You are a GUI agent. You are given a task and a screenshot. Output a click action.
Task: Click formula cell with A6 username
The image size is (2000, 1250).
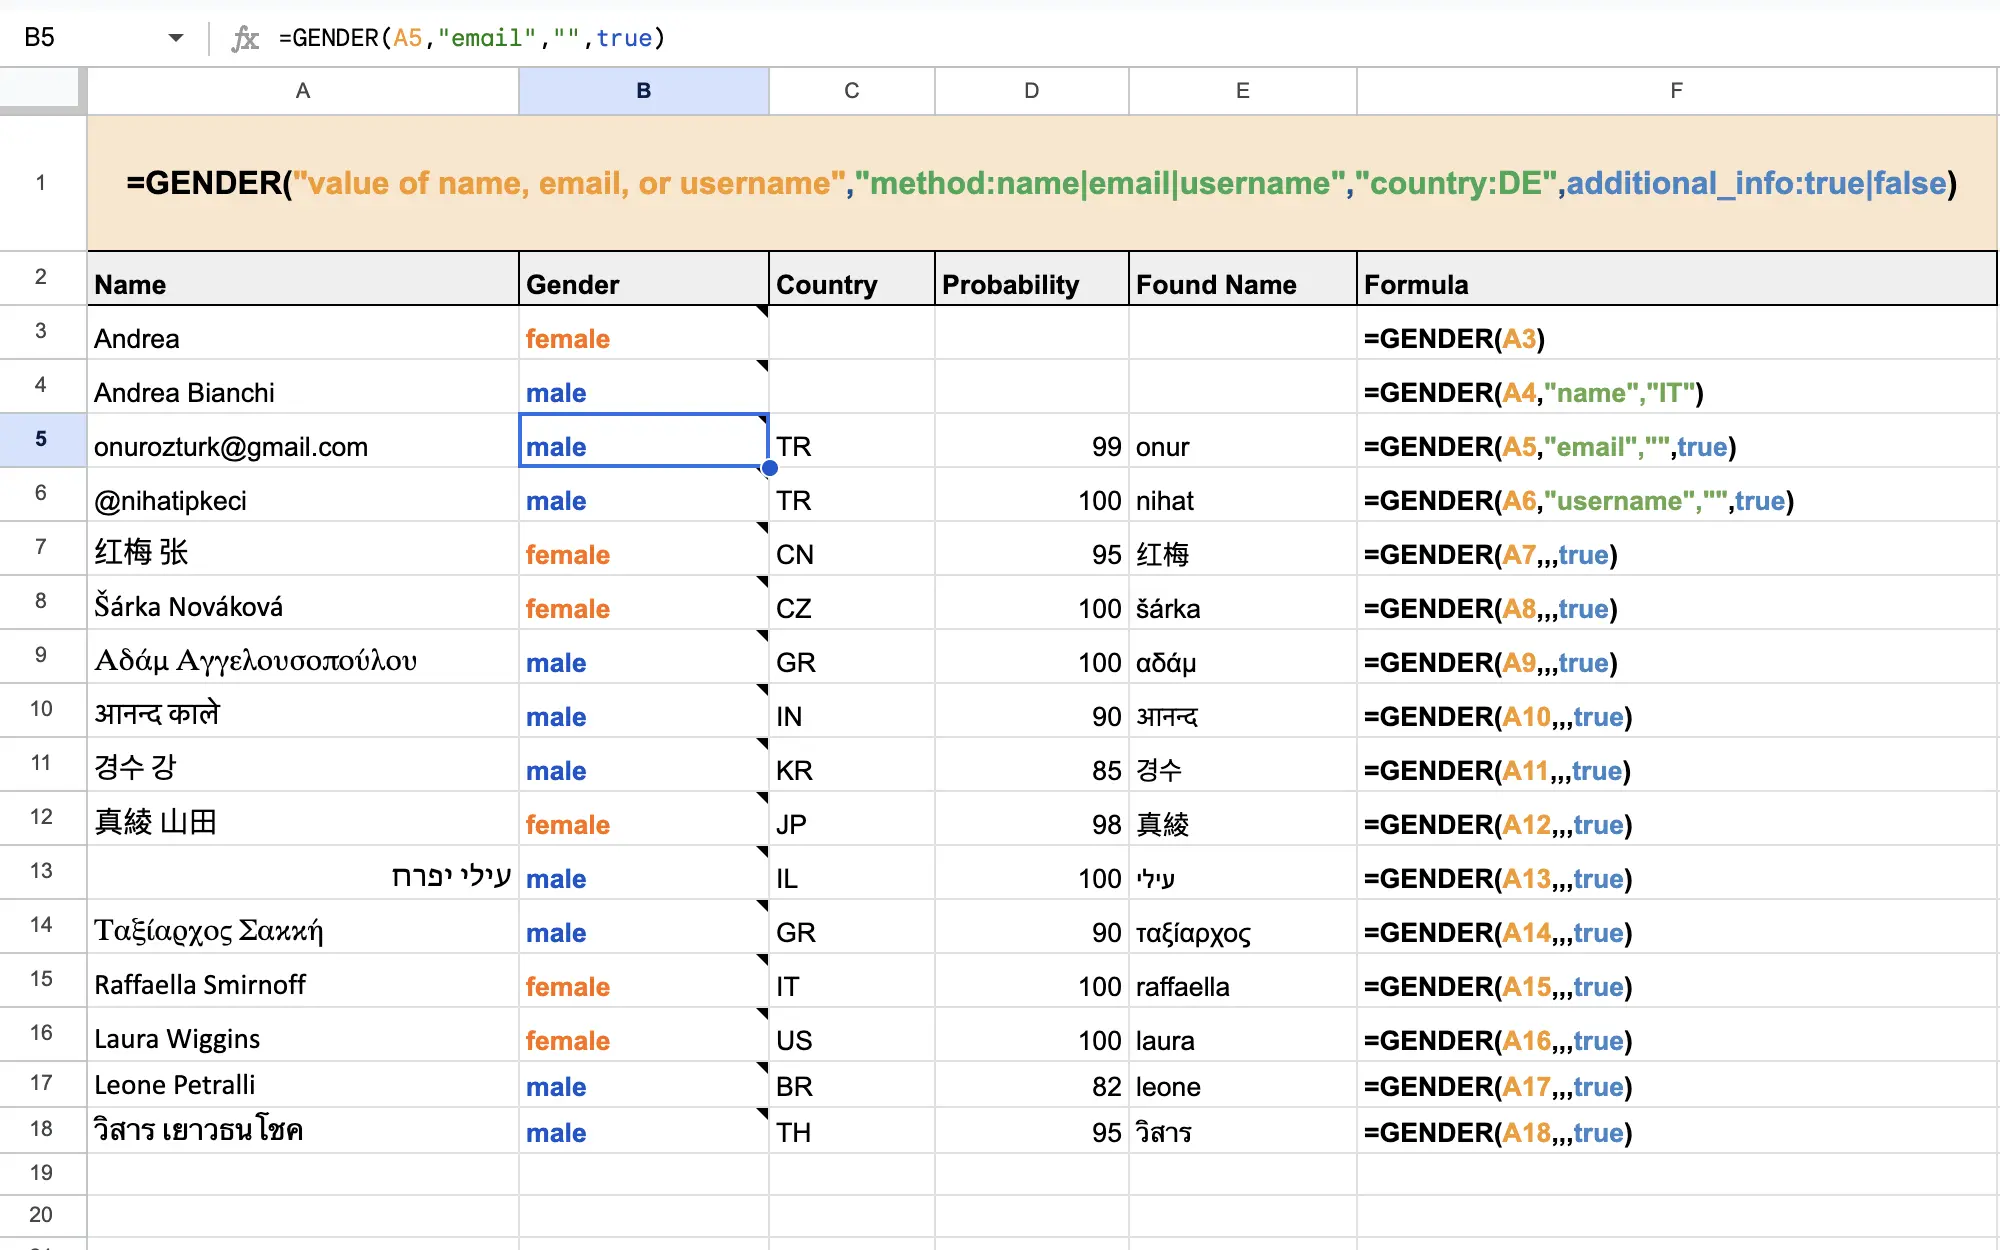coord(1677,495)
